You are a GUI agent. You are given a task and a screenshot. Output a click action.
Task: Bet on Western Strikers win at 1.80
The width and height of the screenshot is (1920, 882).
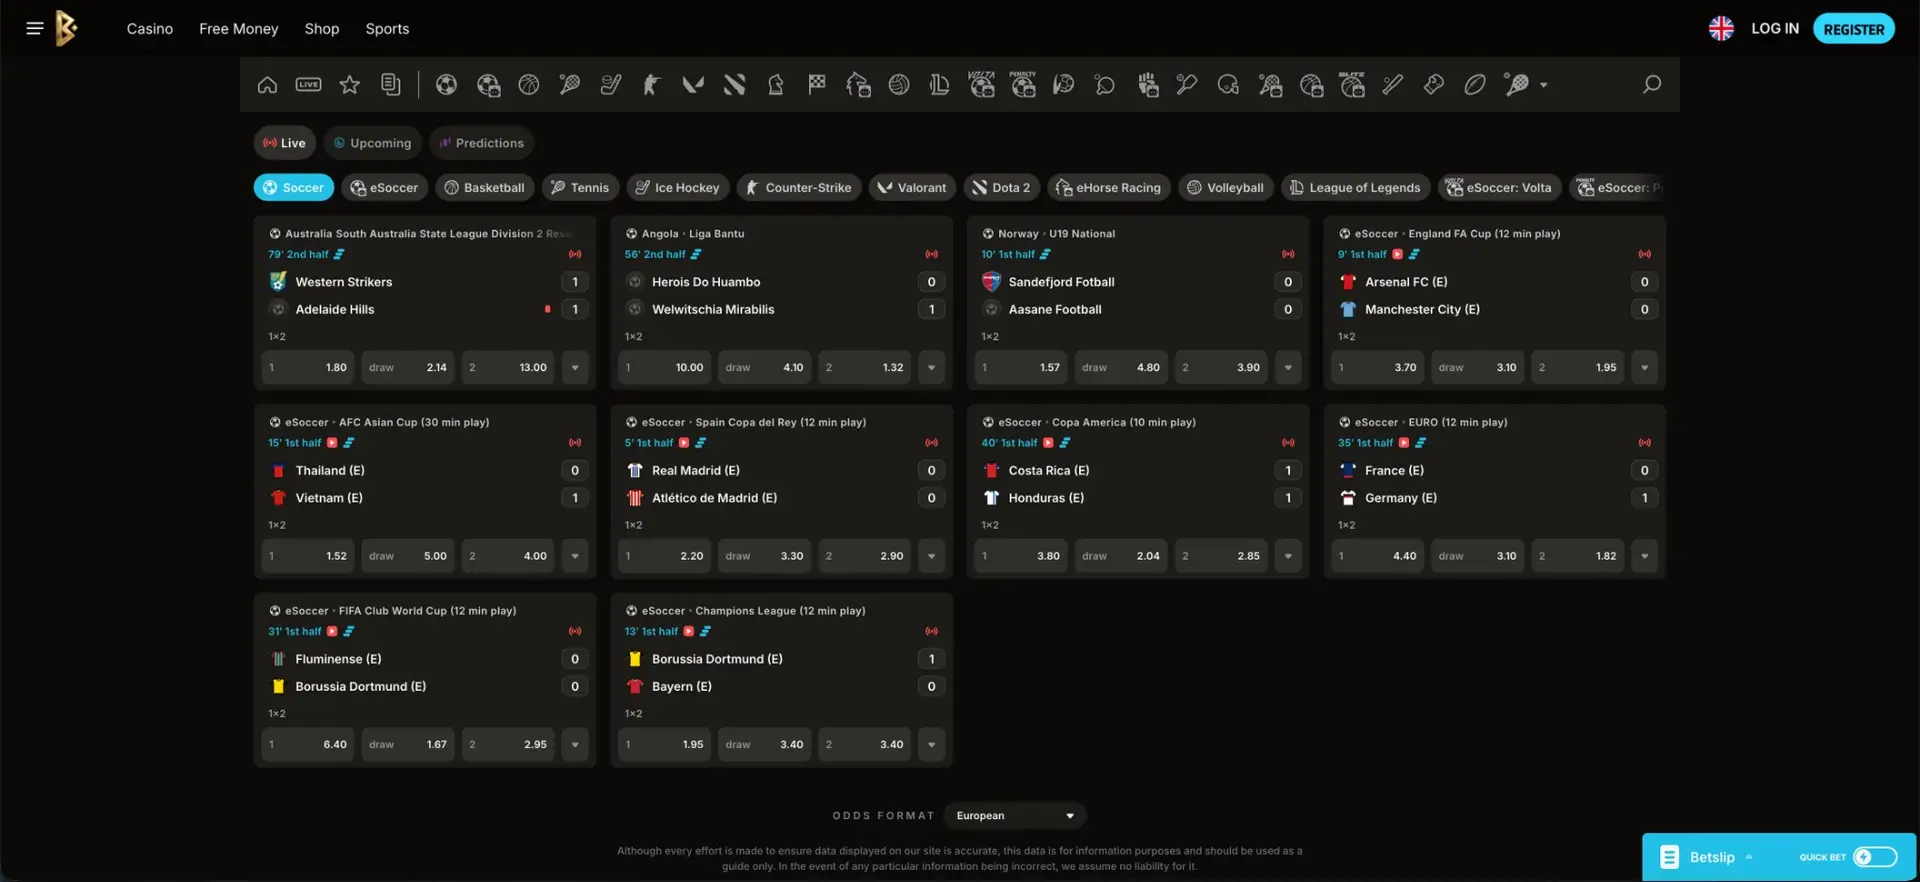click(308, 368)
